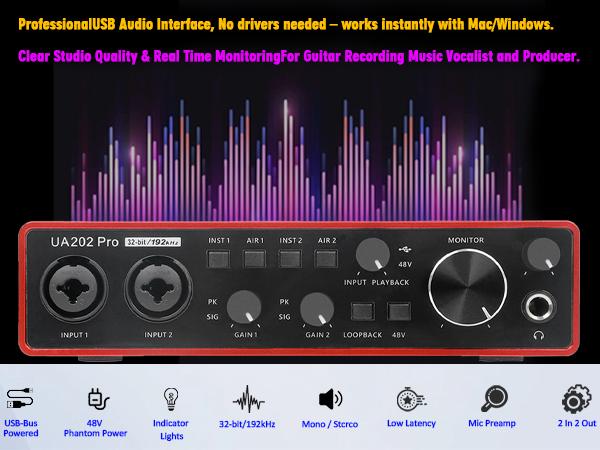Click the INPUT PLAYBACK mix knob
600x450 pixels.
coord(373,255)
